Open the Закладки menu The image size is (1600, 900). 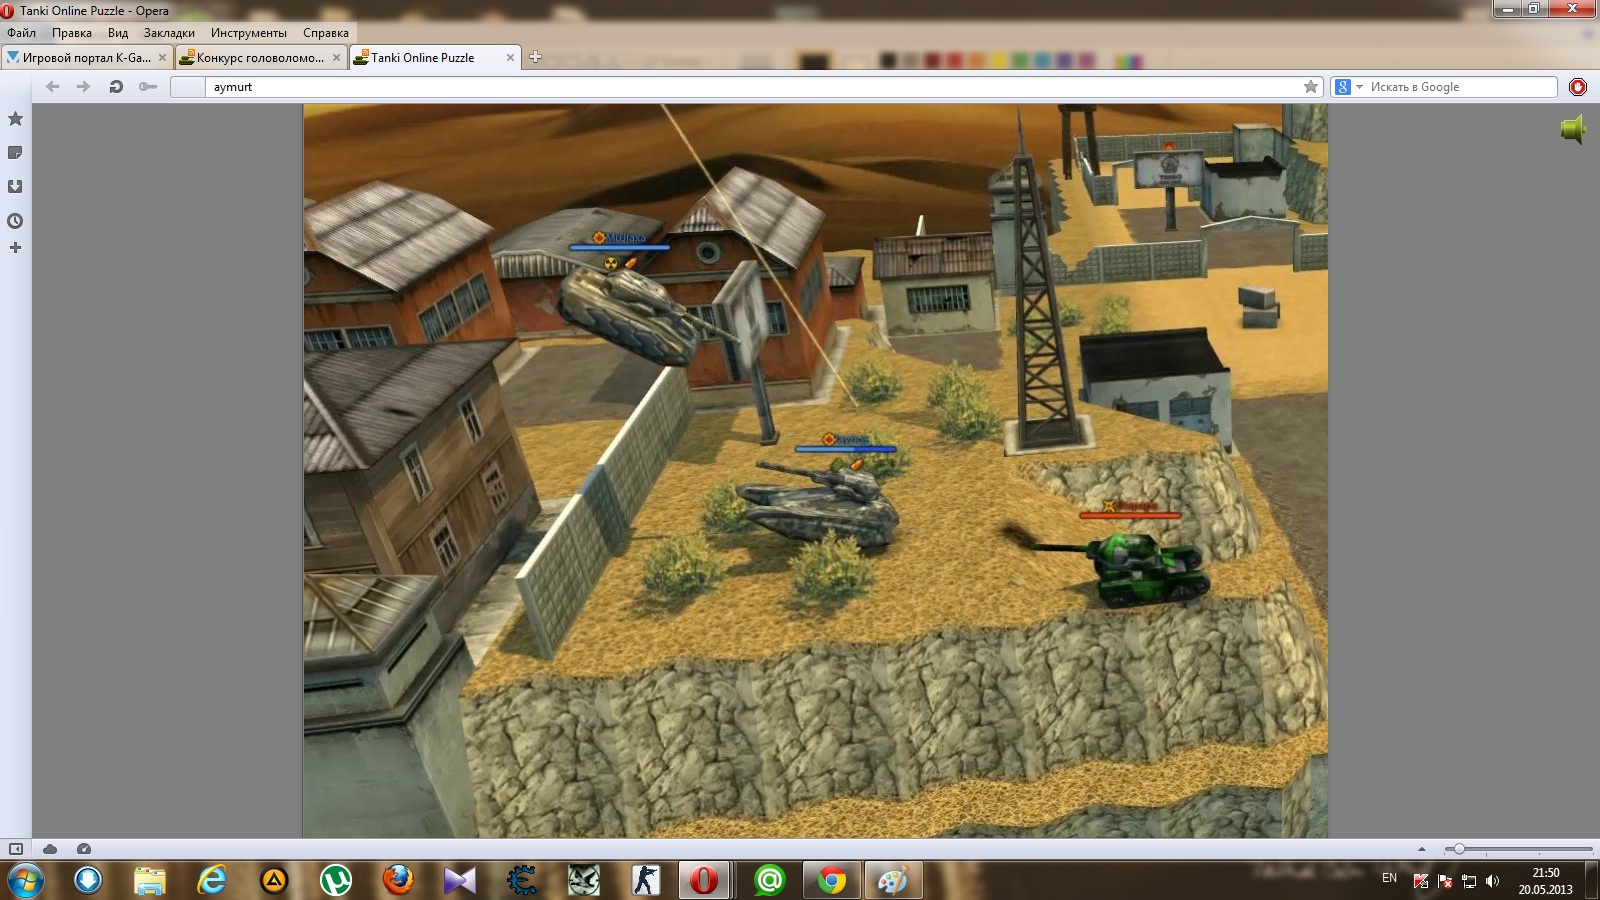(169, 33)
